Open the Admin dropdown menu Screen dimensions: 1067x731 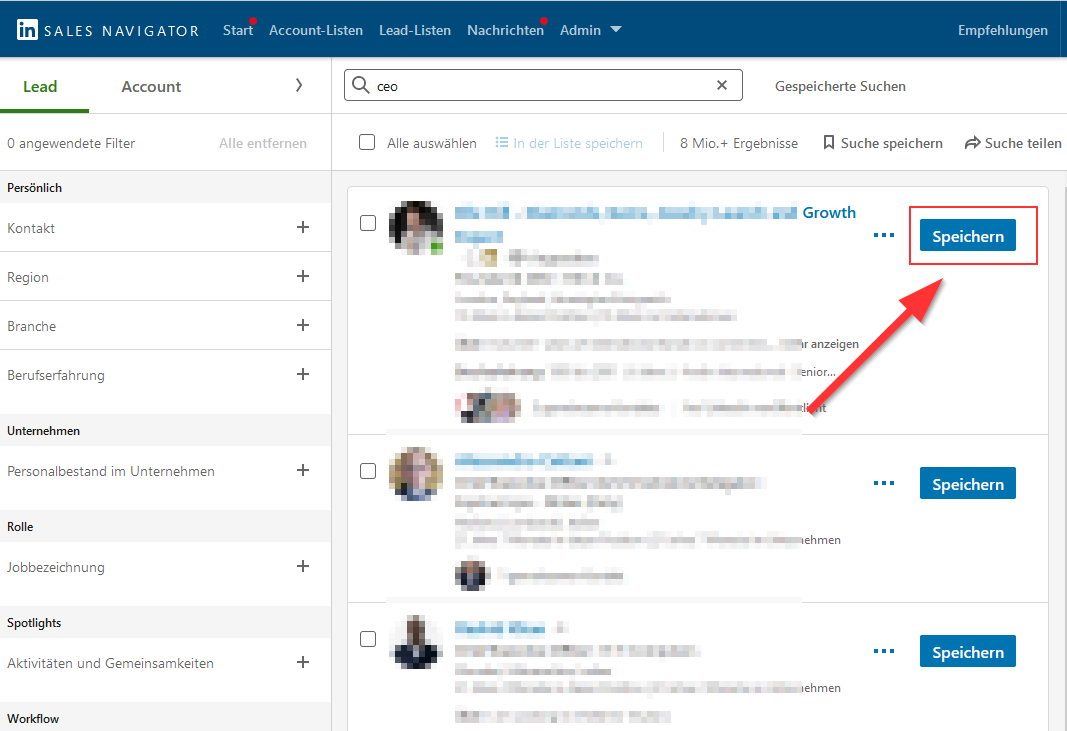coord(590,30)
